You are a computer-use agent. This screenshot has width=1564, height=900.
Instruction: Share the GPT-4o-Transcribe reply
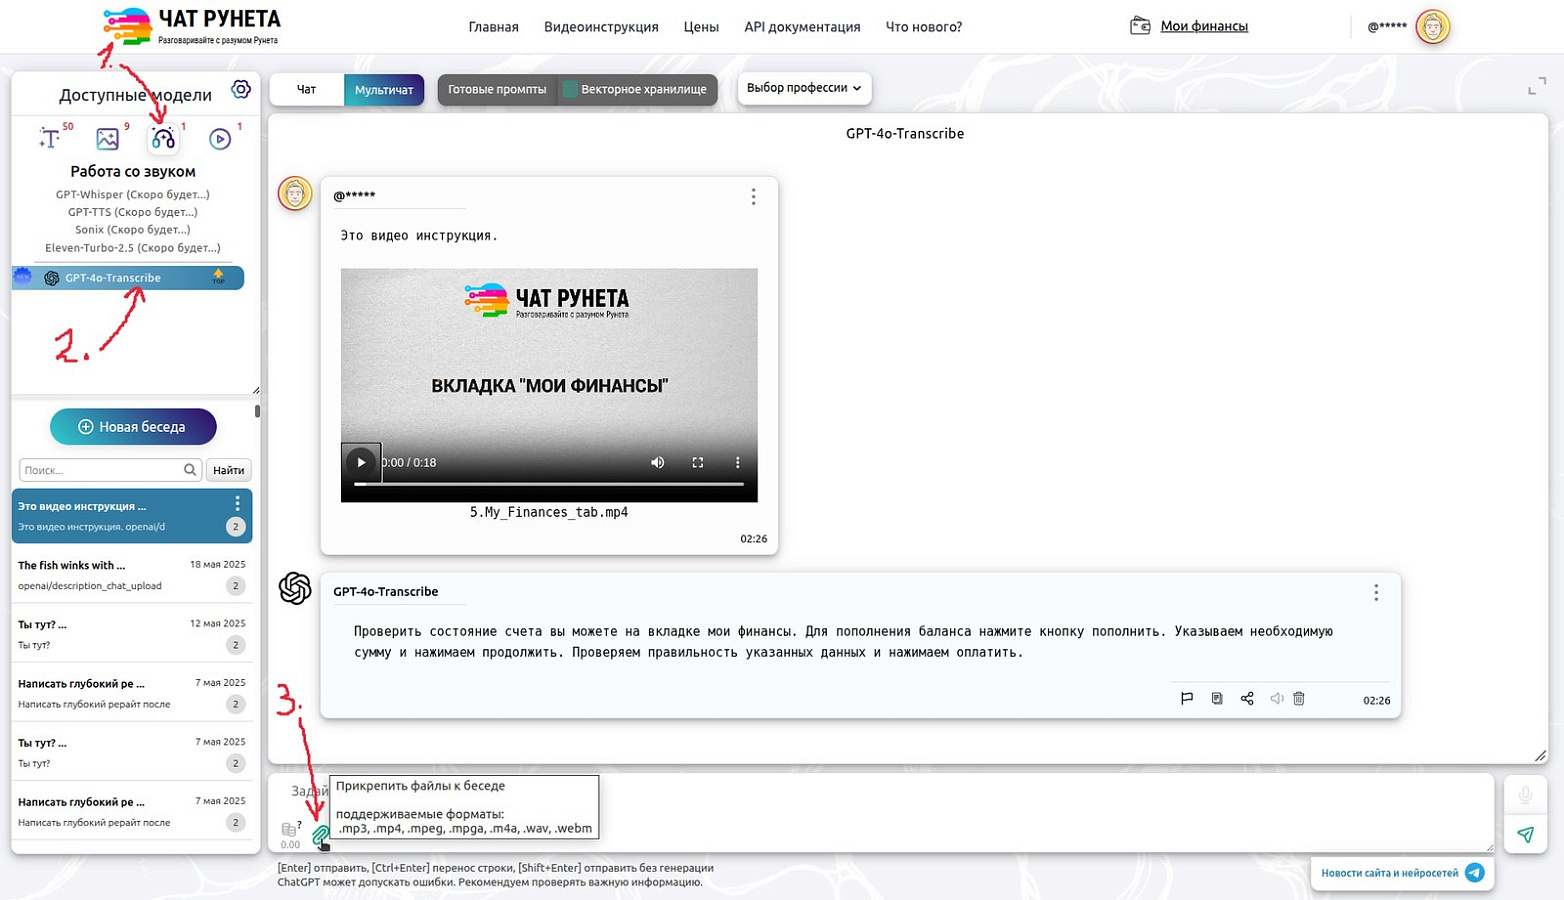(x=1247, y=699)
